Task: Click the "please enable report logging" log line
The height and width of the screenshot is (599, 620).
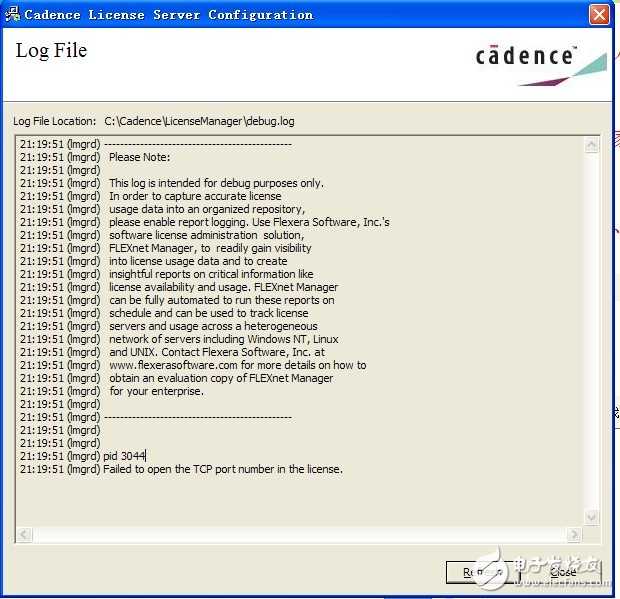Action: 204,222
